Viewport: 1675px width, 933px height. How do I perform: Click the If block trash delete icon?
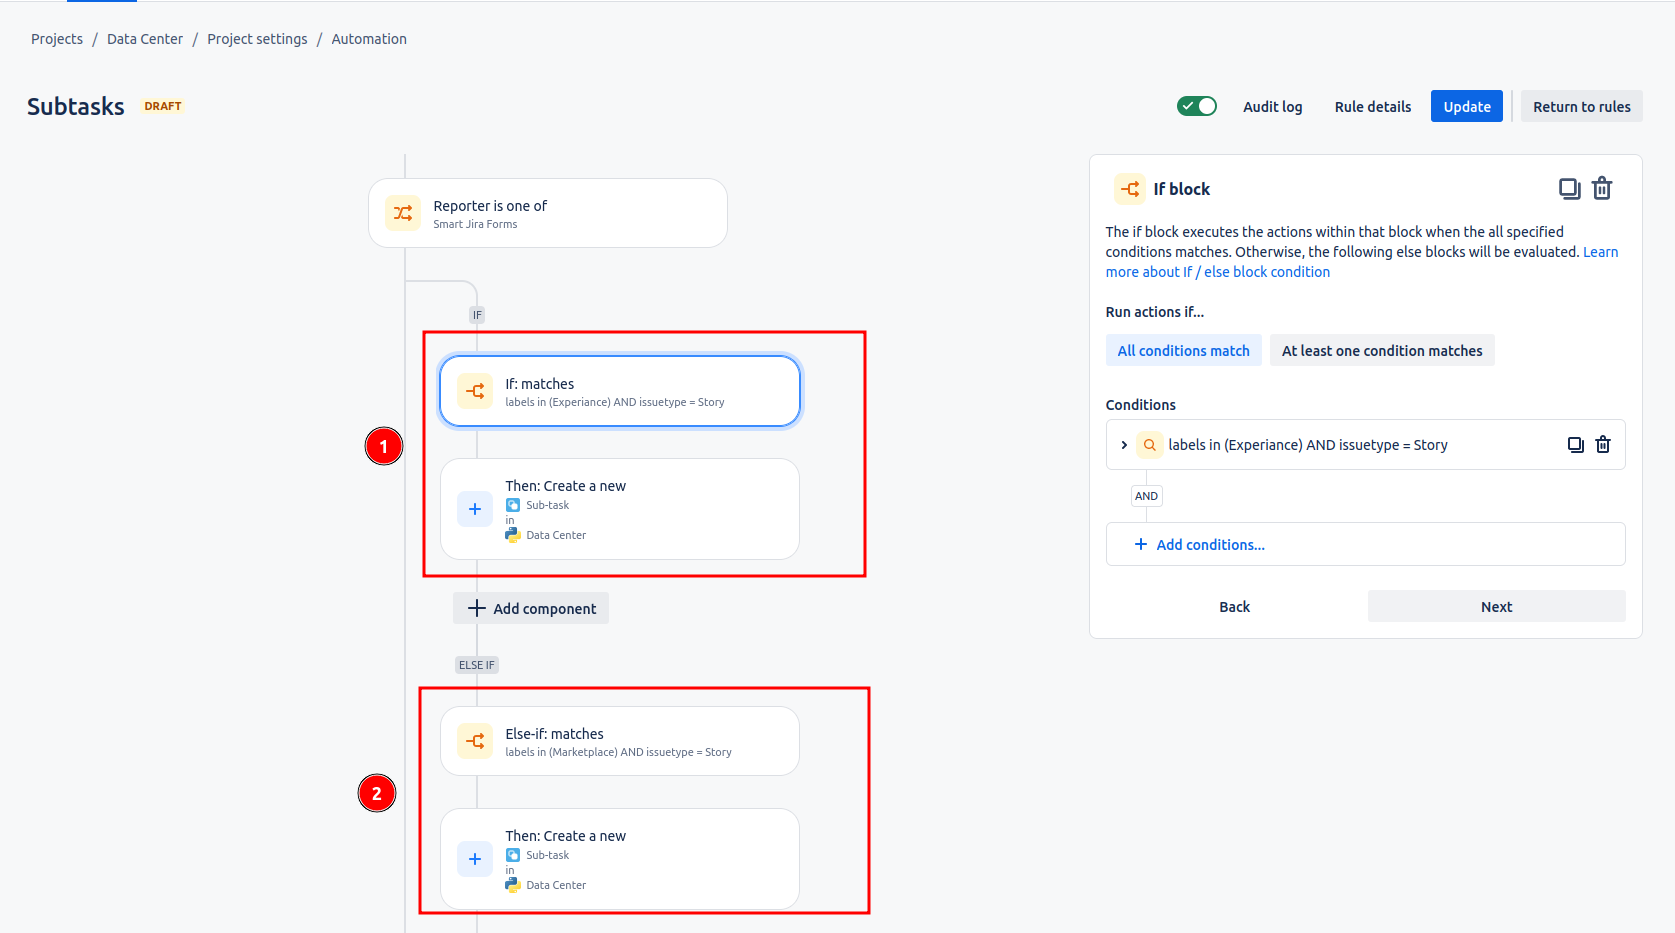pyautogui.click(x=1602, y=188)
